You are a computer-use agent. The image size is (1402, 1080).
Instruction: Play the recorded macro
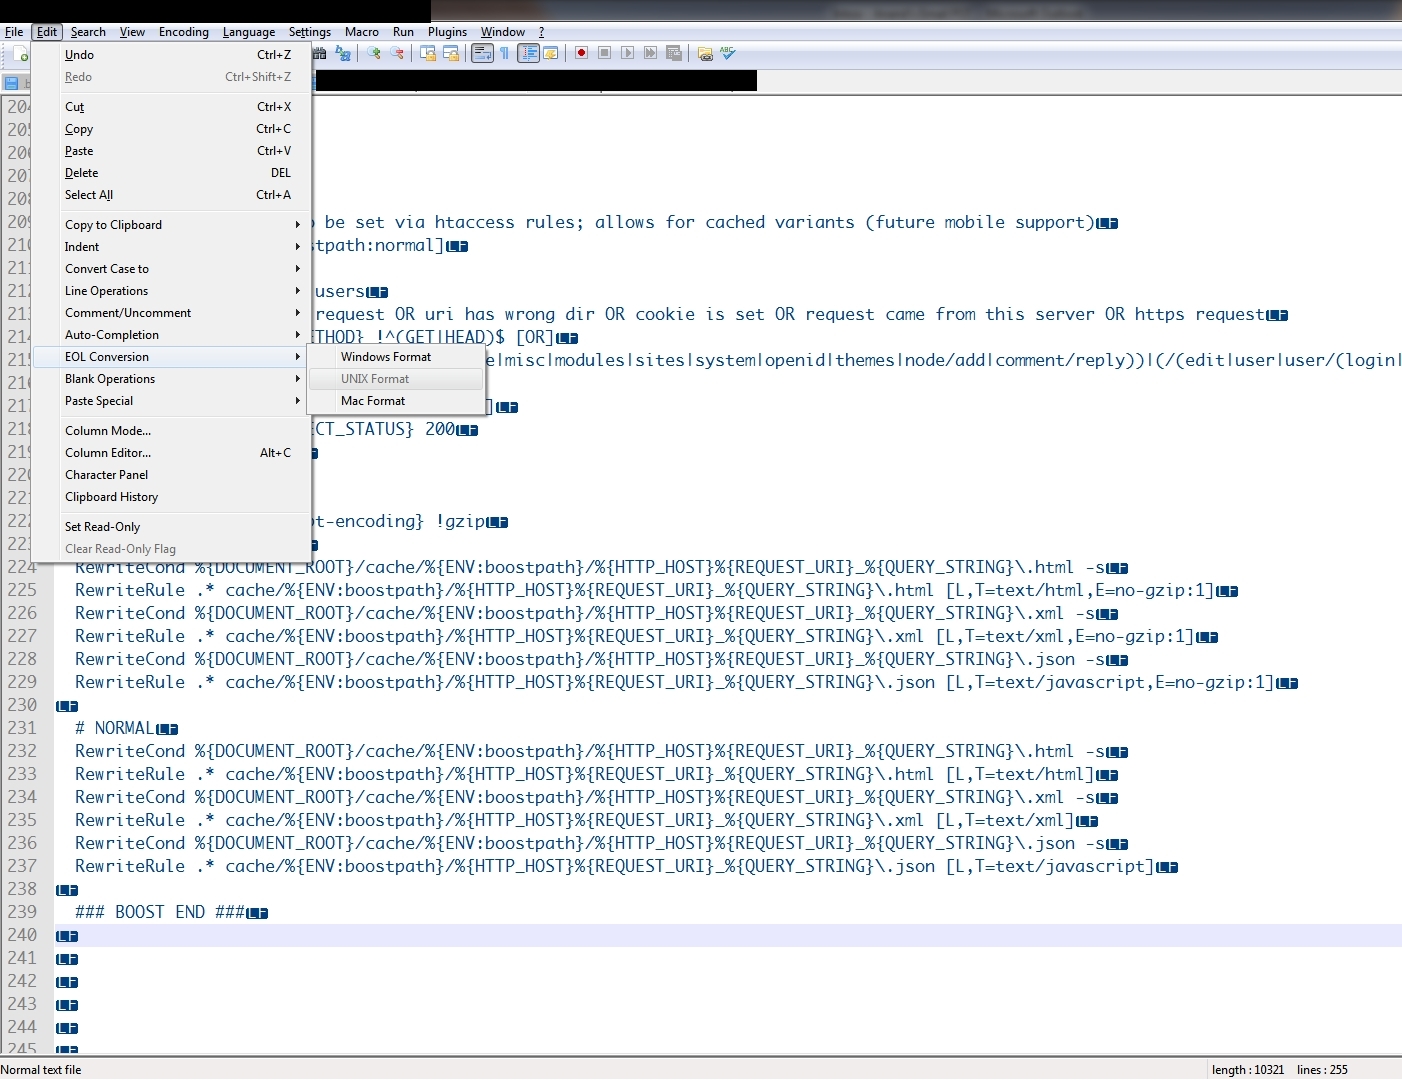point(628,53)
